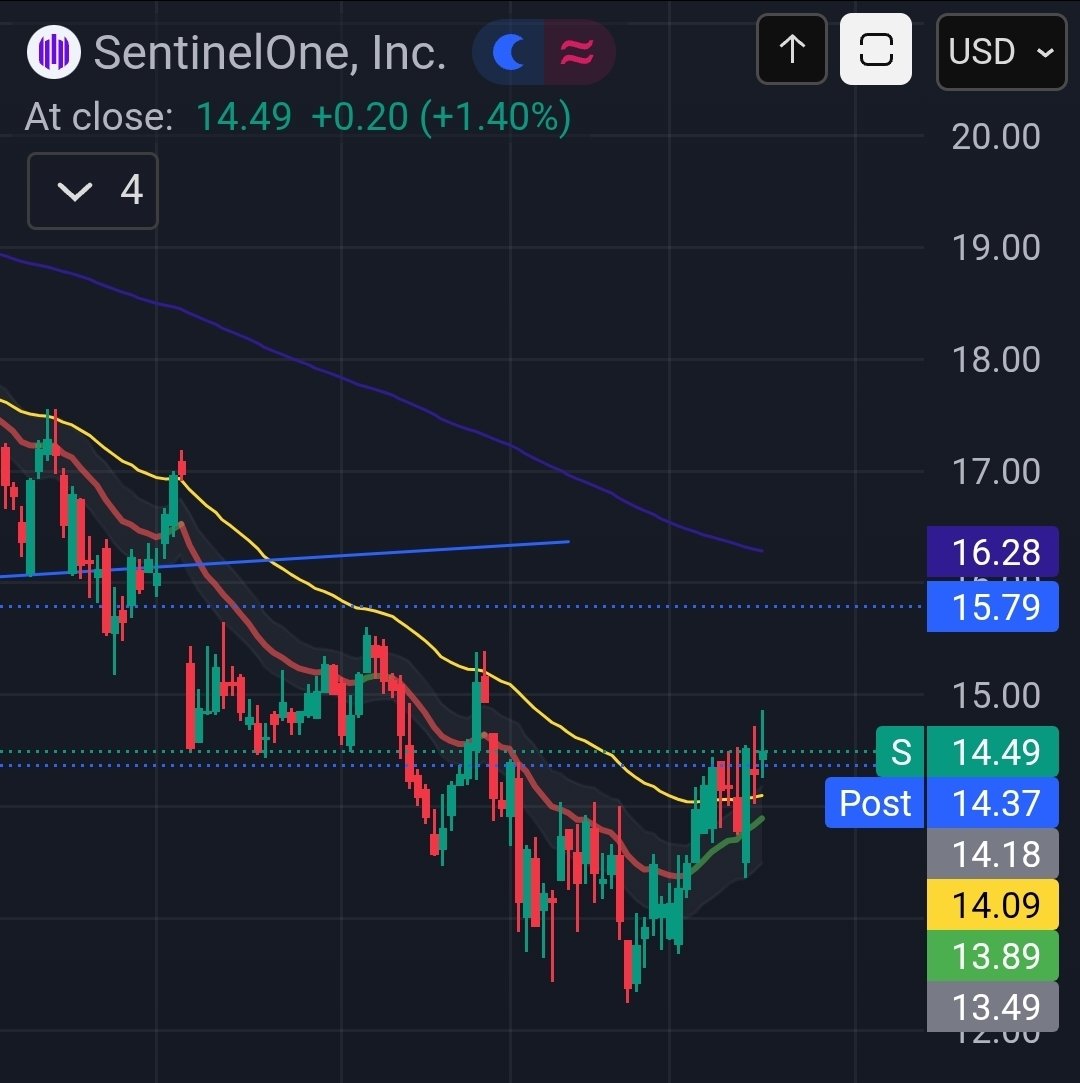Expand the collapsed indicators legend showing 4
Viewport: 1080px width, 1083px height.
pos(93,191)
